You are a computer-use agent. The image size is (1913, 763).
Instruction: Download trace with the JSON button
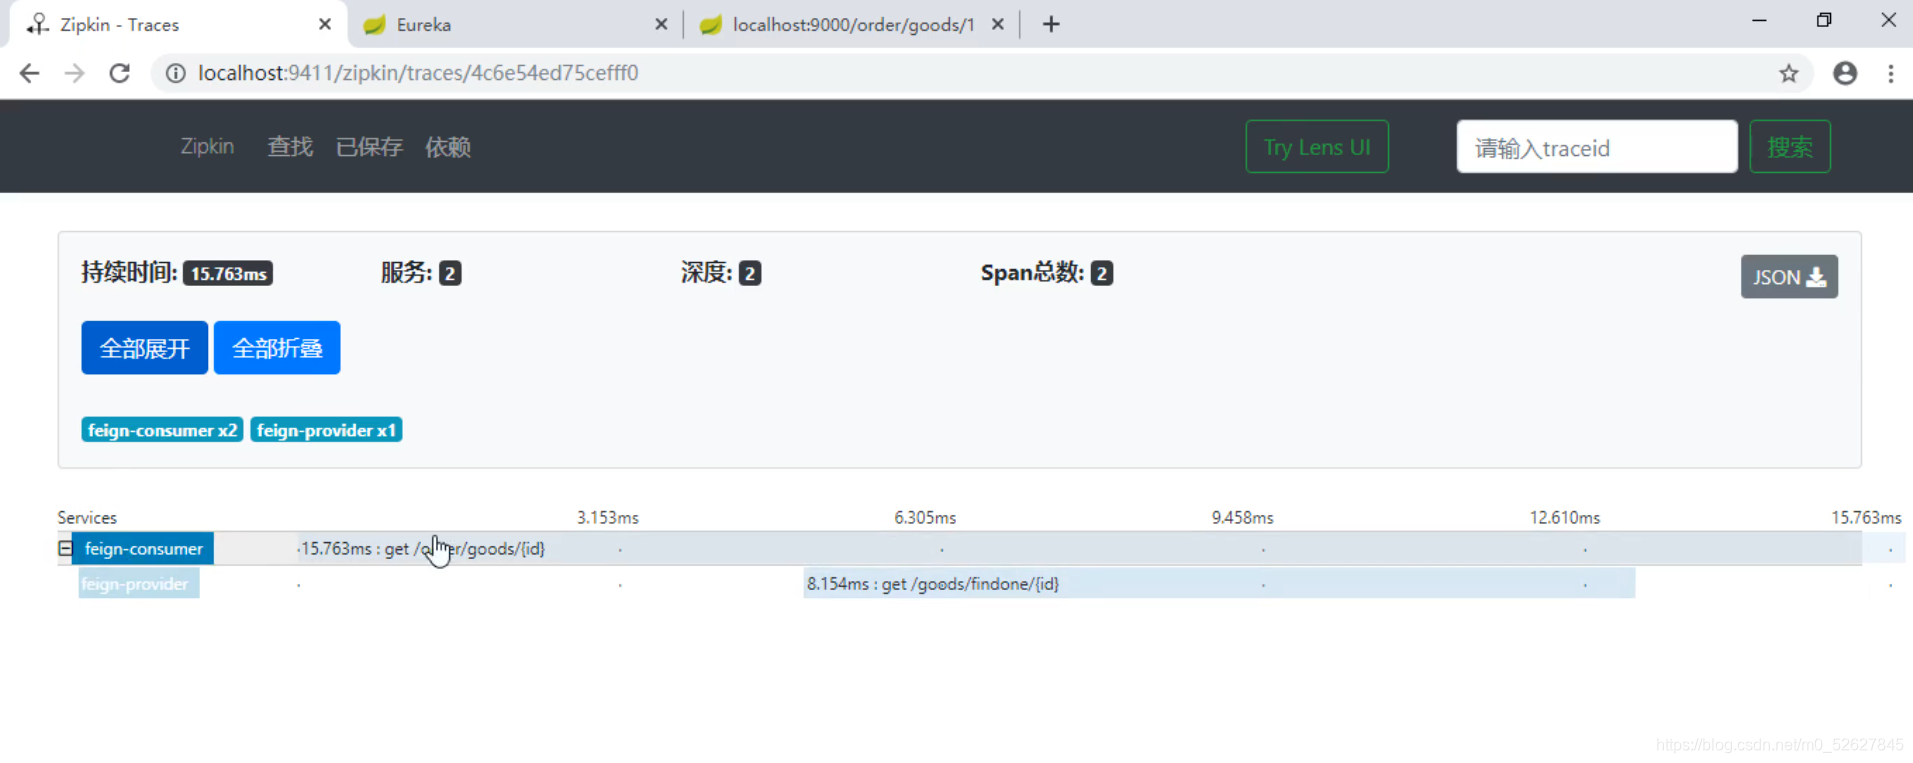(x=1789, y=277)
